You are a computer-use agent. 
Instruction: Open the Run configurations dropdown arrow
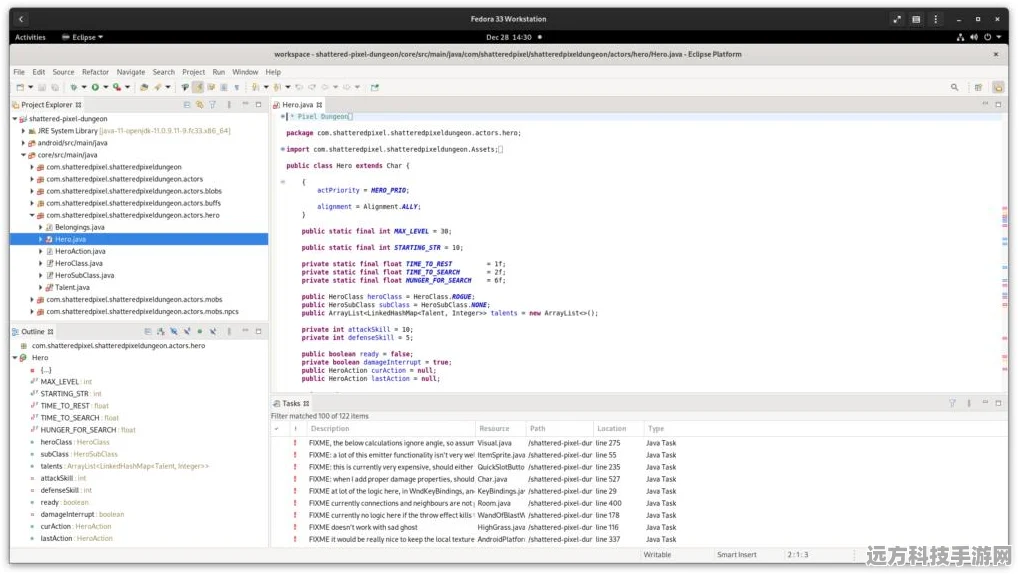[x=105, y=87]
